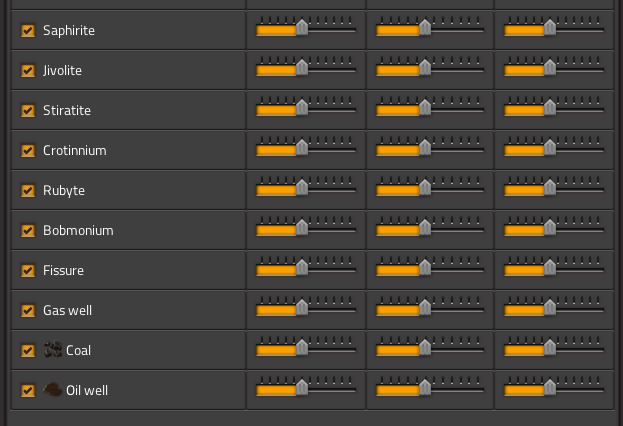
Task: Disable the Stiratite checkbox
Action: coord(28,110)
